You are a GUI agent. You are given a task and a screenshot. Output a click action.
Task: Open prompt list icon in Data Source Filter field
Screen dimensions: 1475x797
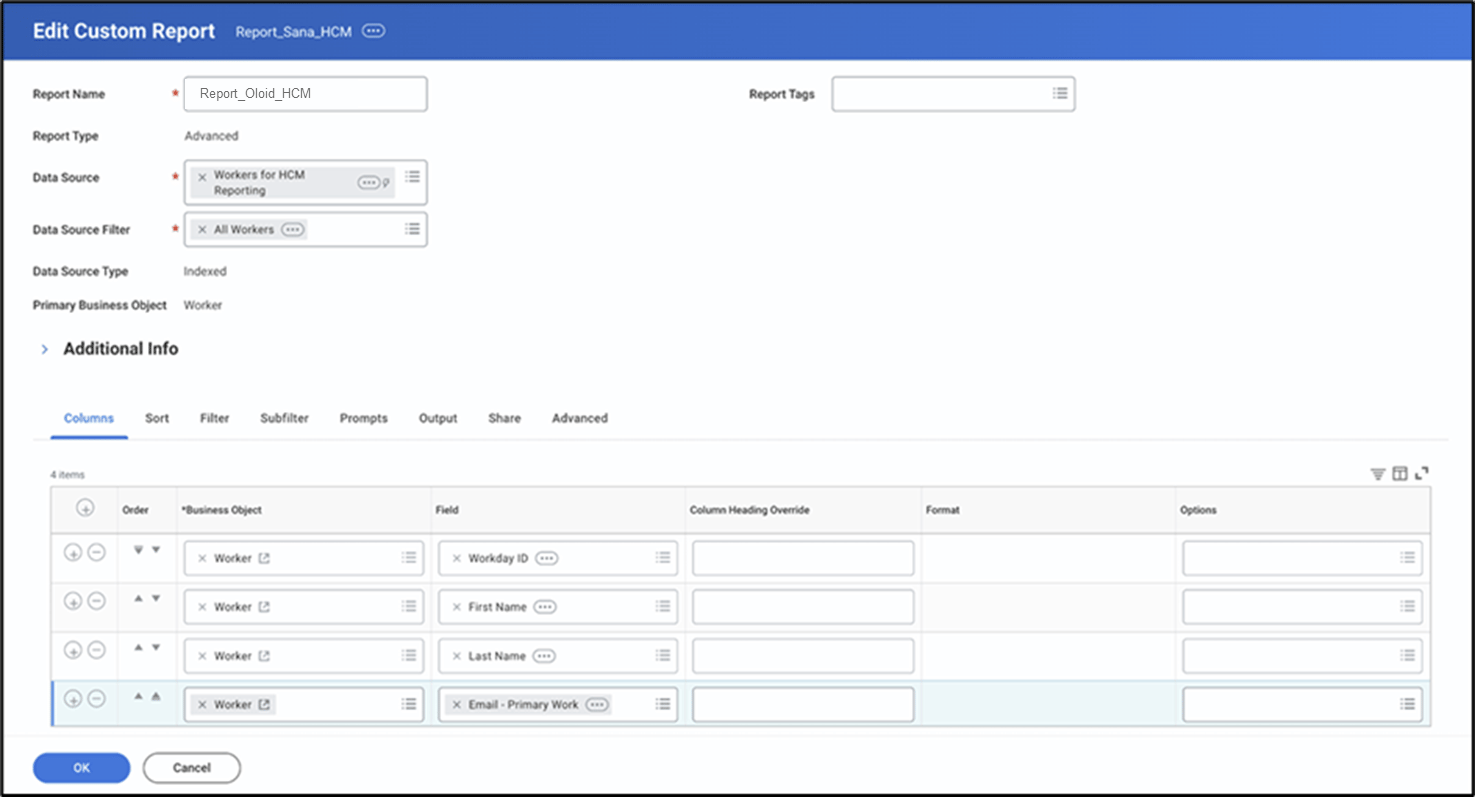pyautogui.click(x=412, y=228)
